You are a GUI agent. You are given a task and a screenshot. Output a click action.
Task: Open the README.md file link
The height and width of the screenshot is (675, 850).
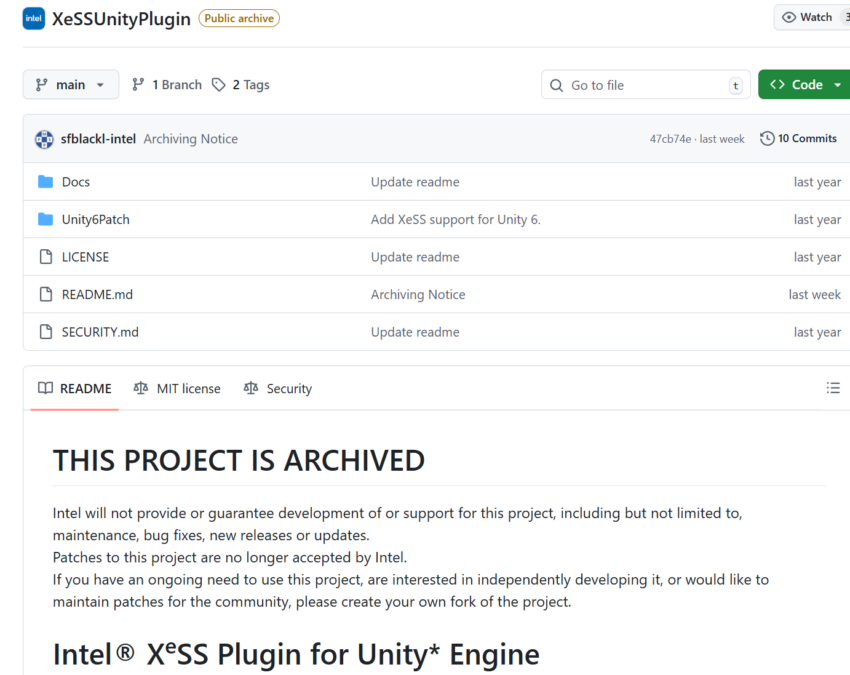[97, 294]
